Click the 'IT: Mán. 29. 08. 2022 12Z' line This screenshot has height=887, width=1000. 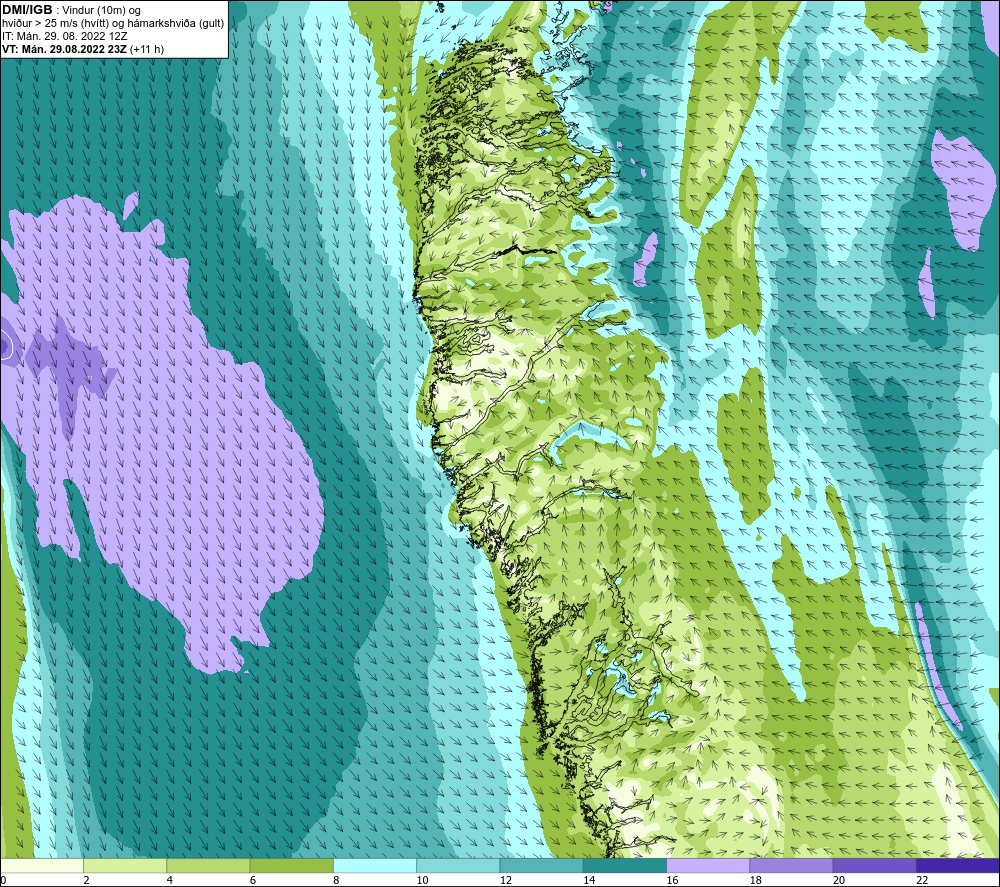coord(64,36)
